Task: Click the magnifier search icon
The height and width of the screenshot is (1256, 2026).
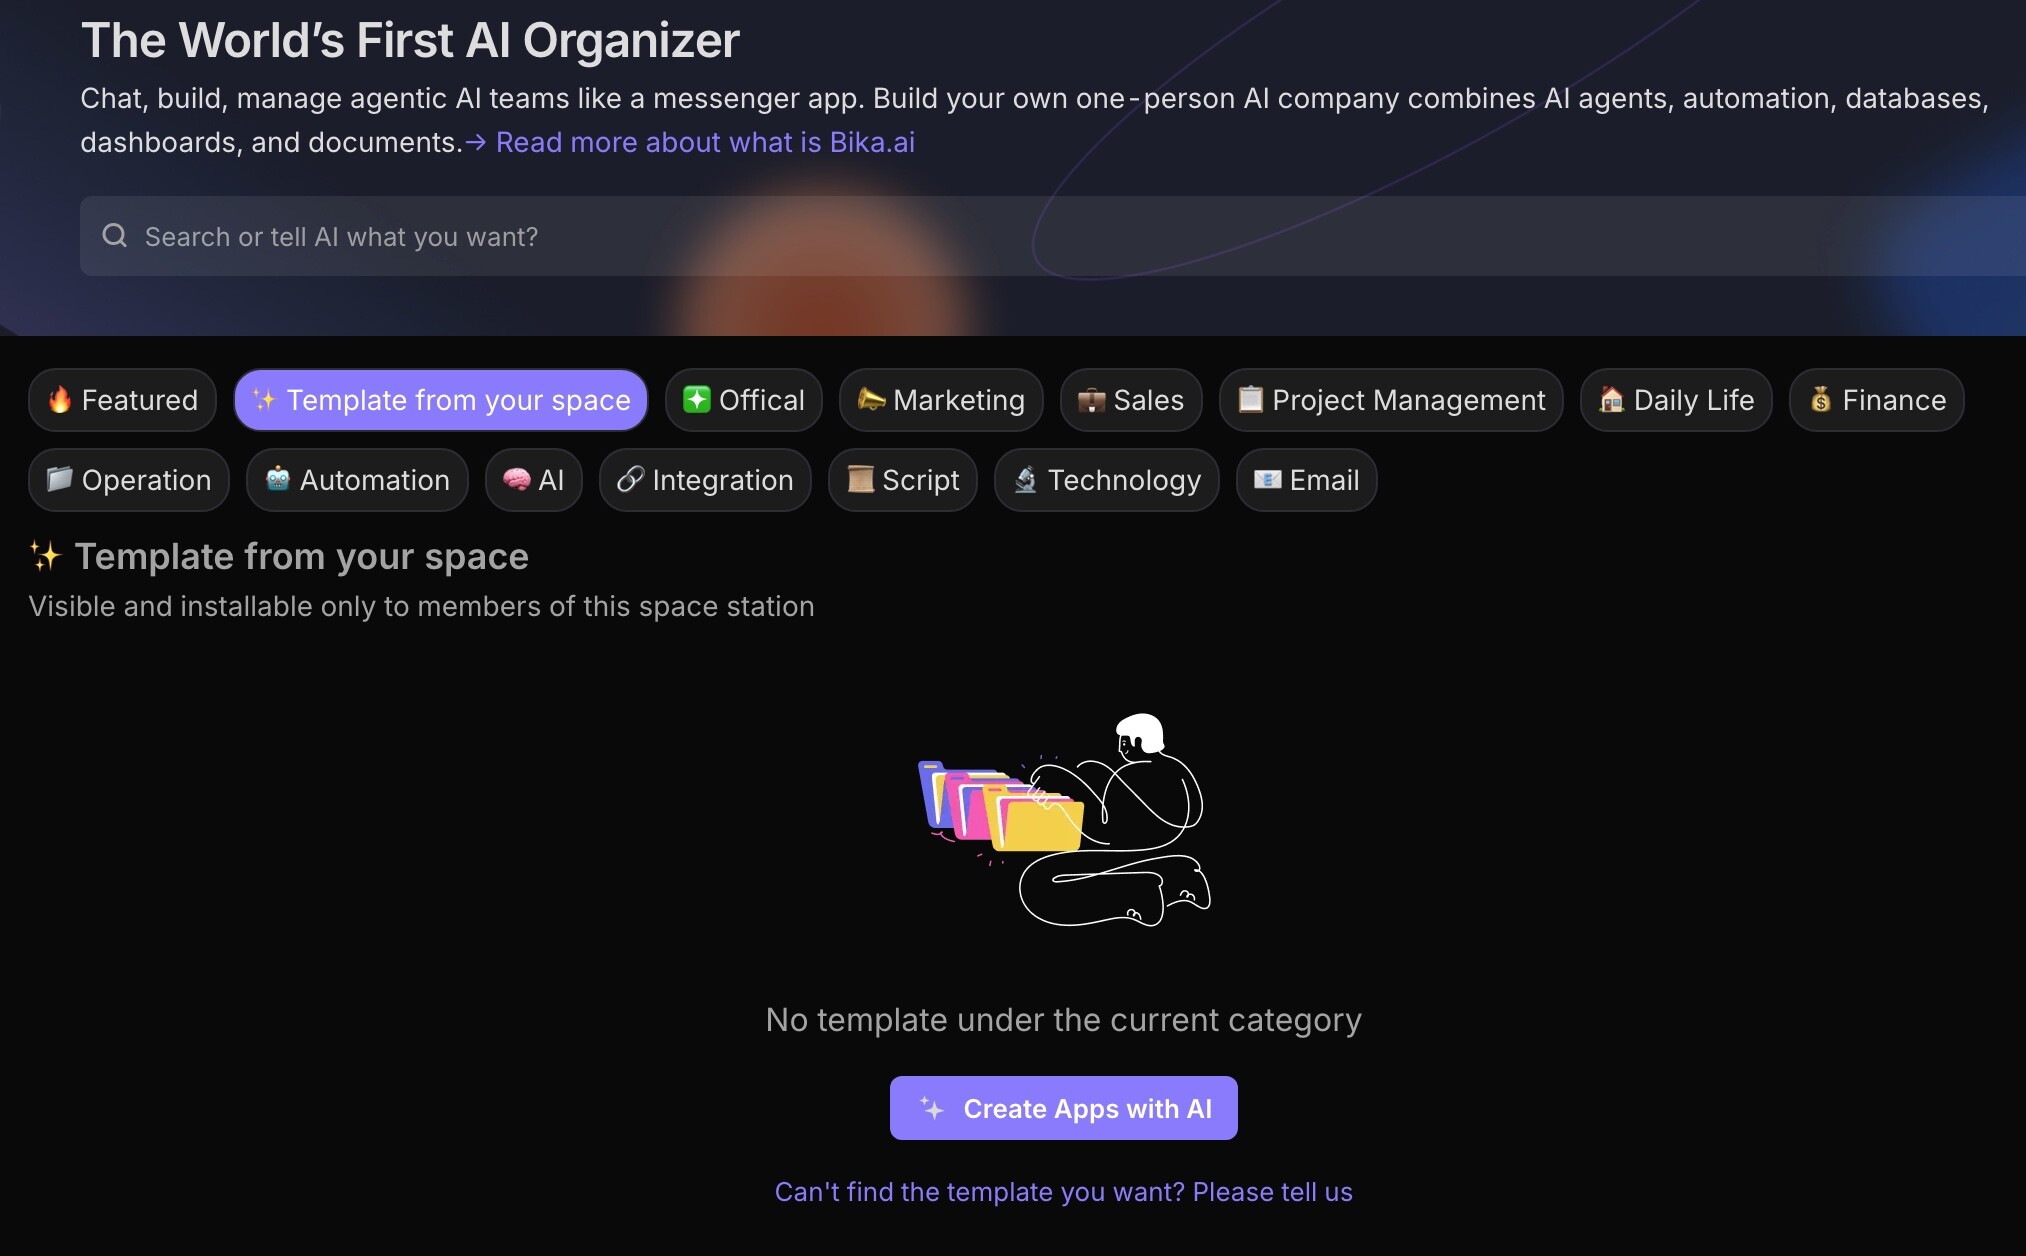Action: 115,236
